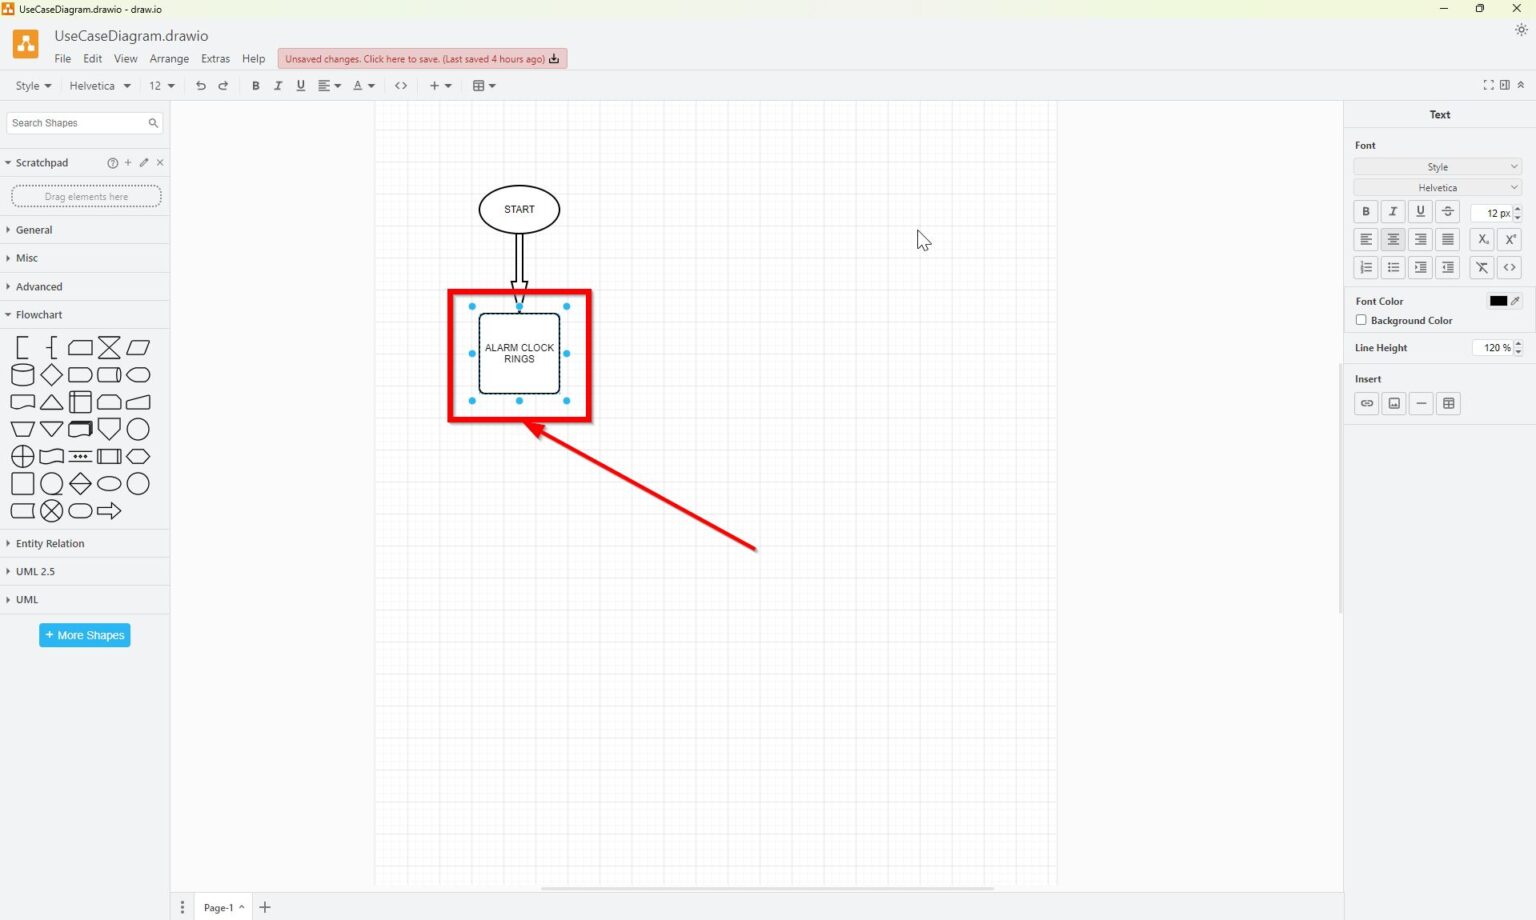Choose the Database cylinder shape

click(22, 375)
